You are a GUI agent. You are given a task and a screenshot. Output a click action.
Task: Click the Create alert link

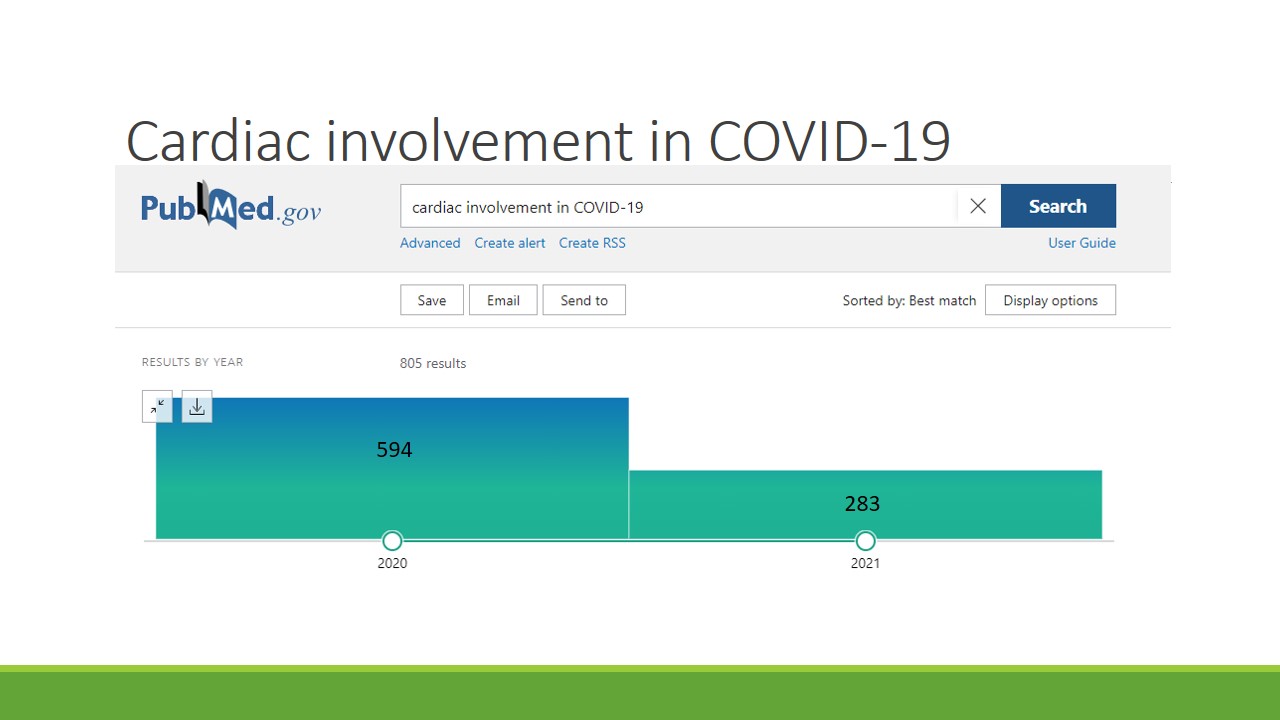pos(510,243)
